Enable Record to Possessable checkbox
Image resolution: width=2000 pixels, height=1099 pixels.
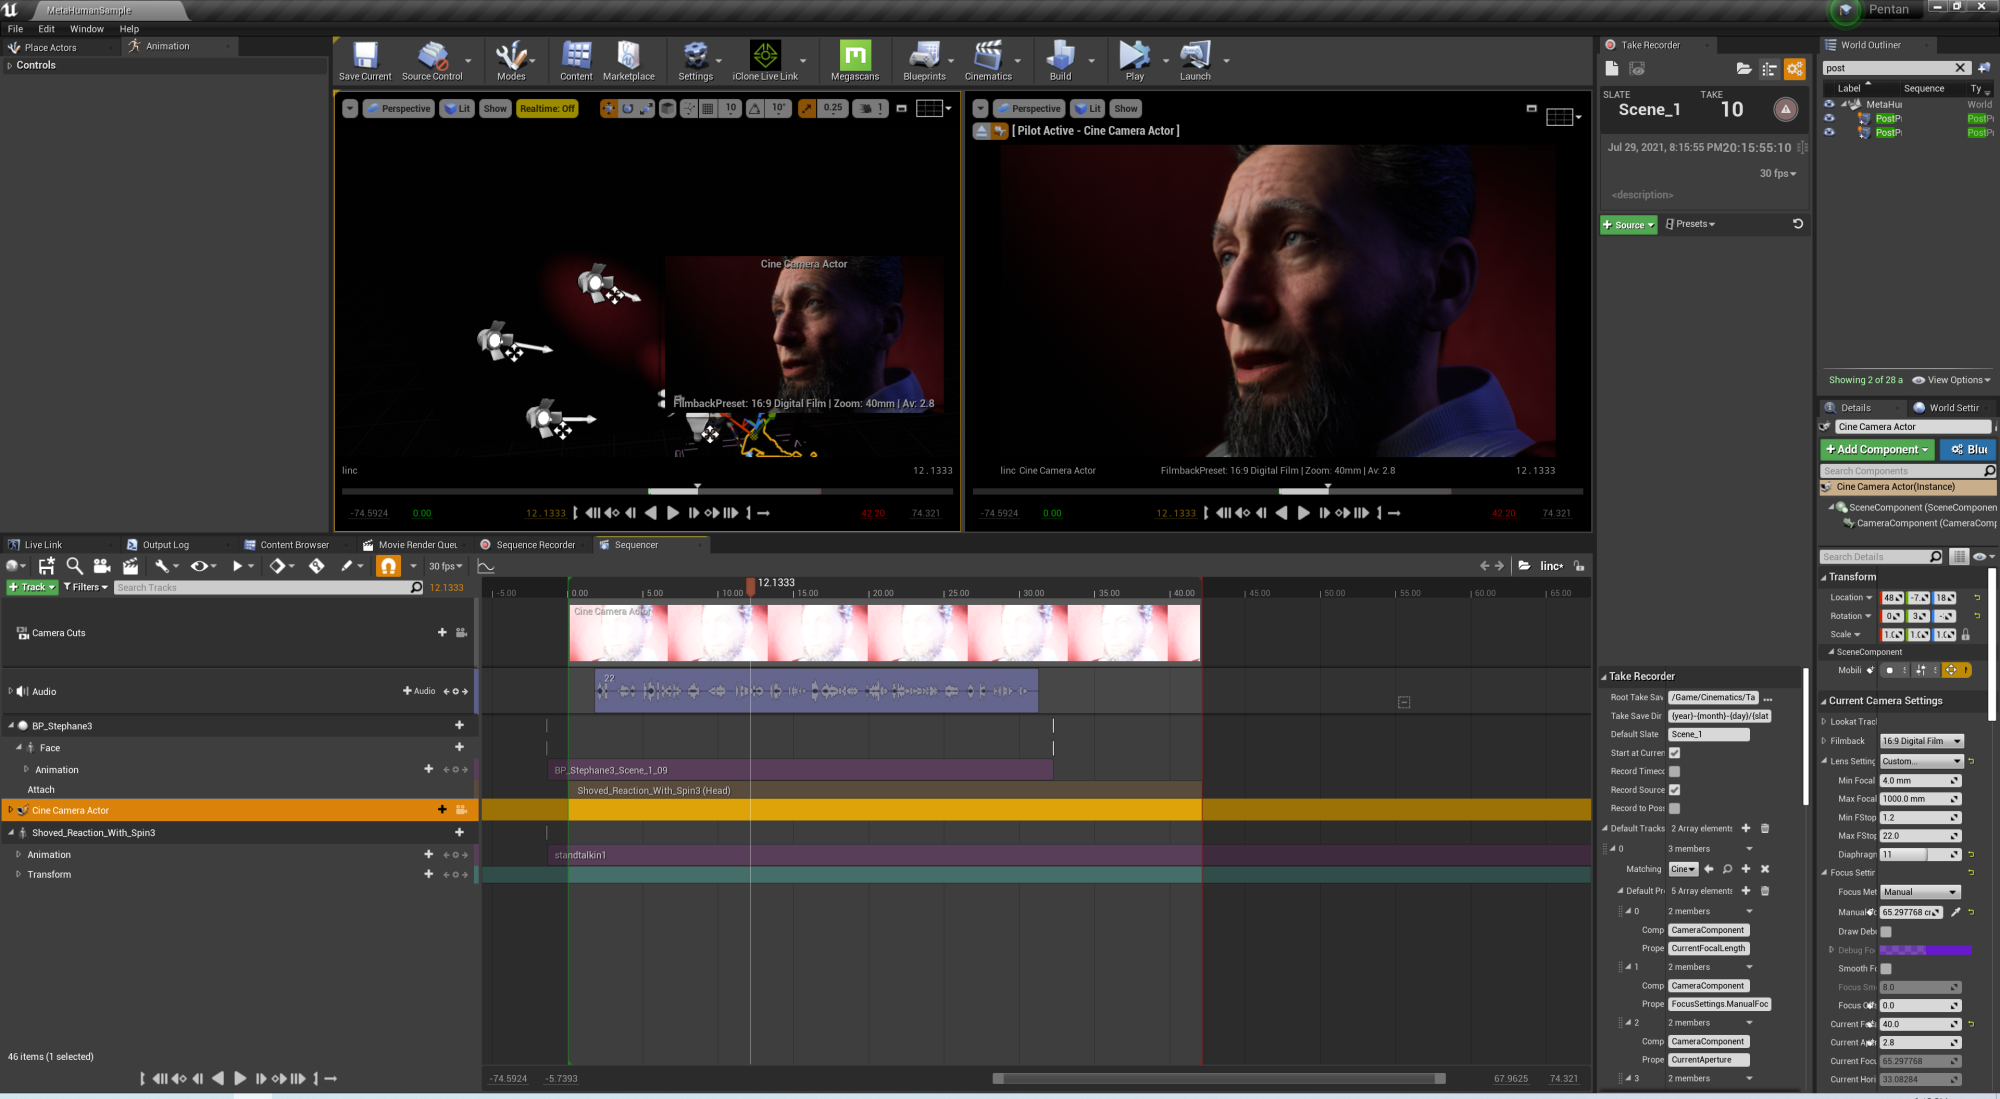(x=1674, y=808)
